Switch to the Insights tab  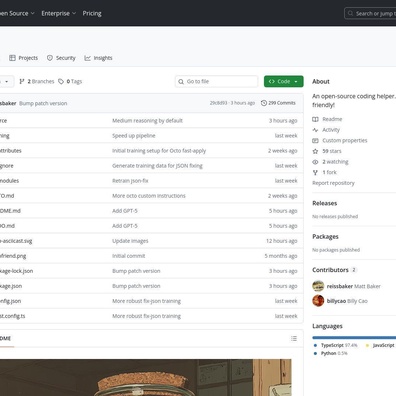coord(98,58)
